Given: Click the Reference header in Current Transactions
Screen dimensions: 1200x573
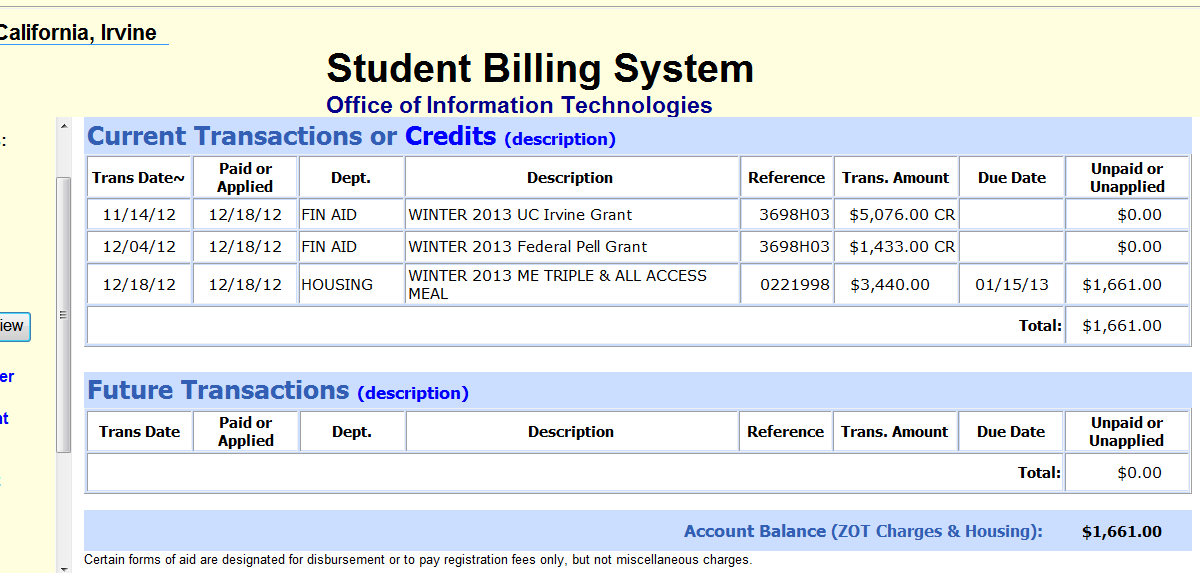Looking at the screenshot, I should pyautogui.click(x=786, y=178).
